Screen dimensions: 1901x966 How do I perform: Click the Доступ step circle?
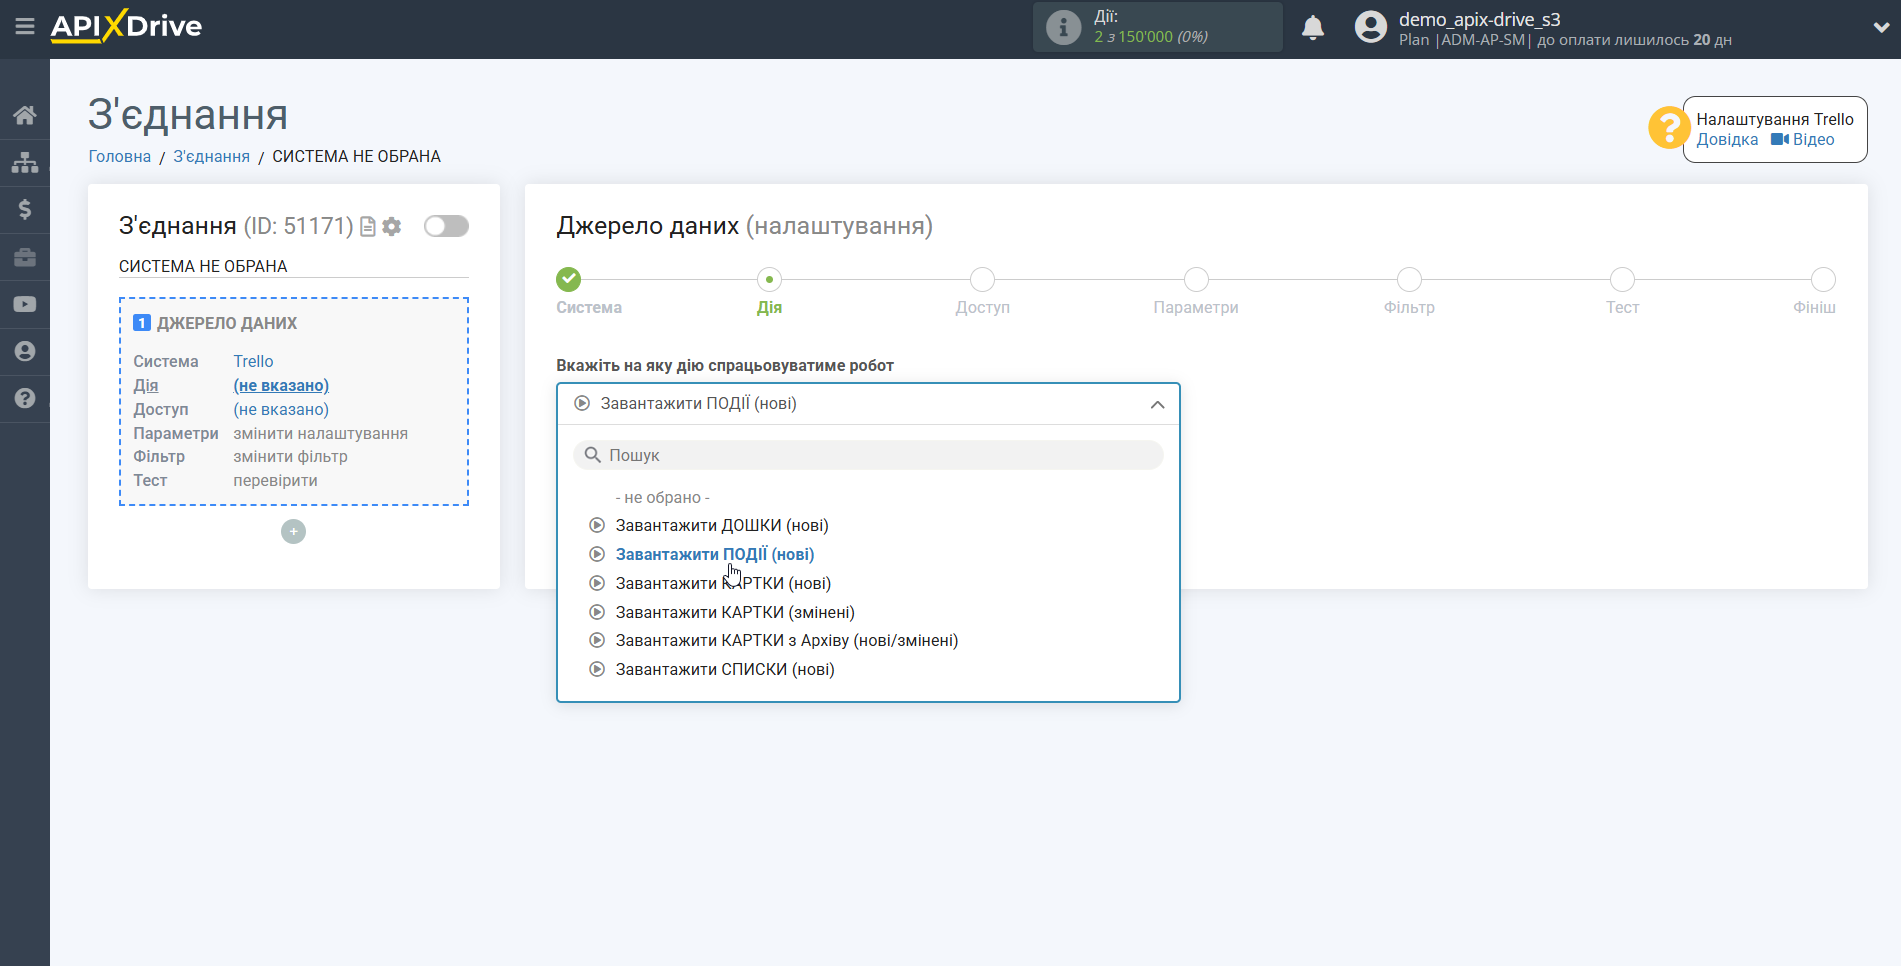pyautogui.click(x=983, y=279)
